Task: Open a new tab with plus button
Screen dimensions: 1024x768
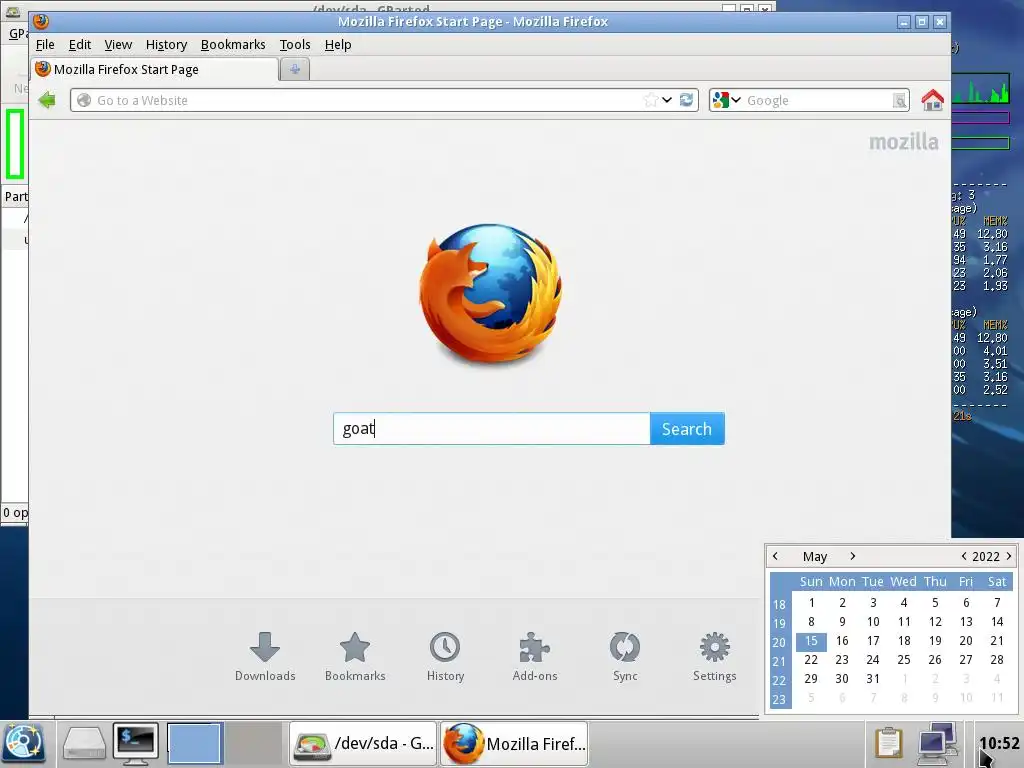Action: click(x=295, y=69)
